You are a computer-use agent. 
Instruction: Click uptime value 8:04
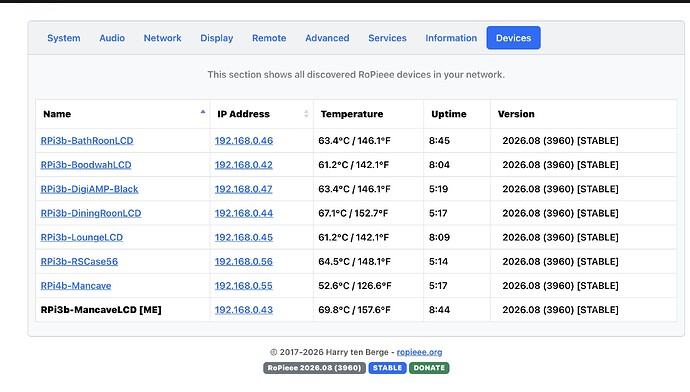coord(439,165)
